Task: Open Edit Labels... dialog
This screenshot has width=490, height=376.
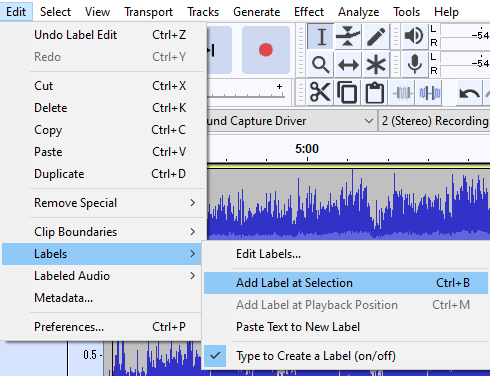Action: coord(346,254)
